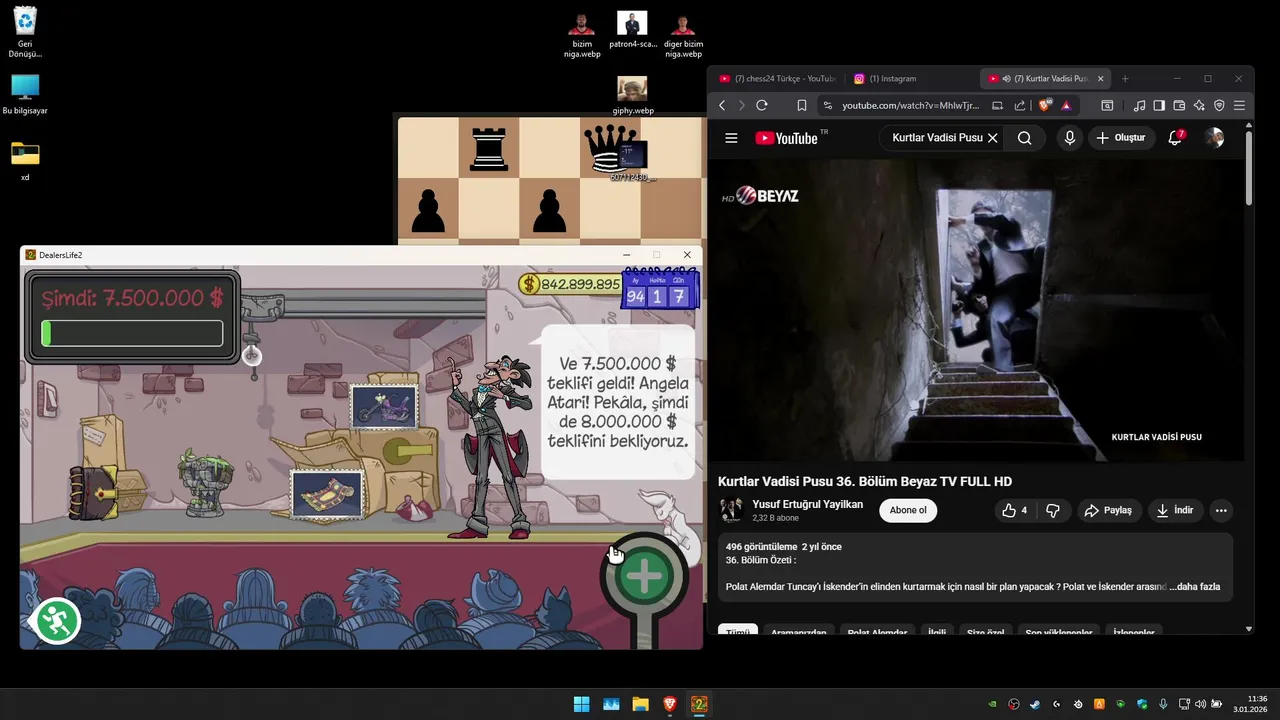
Task: Open a new browser tab
Action: (x=1125, y=78)
